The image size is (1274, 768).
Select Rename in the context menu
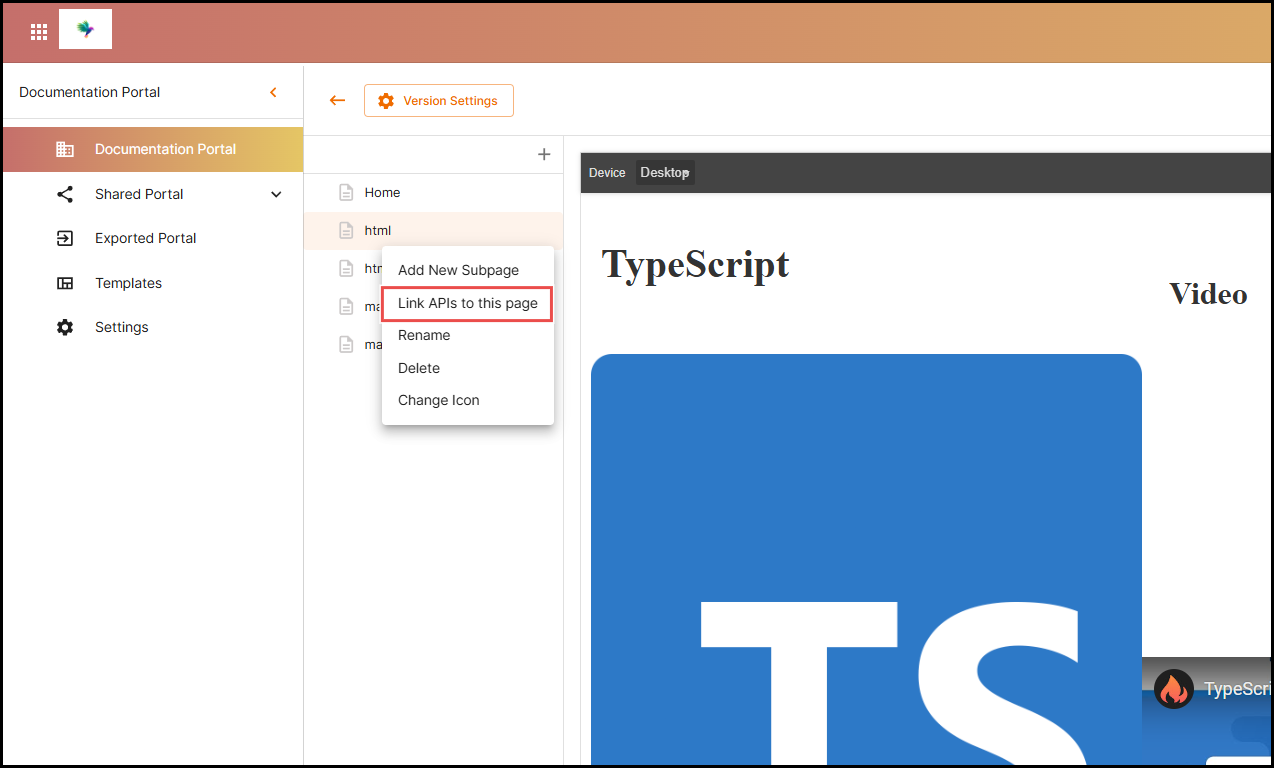(x=424, y=335)
